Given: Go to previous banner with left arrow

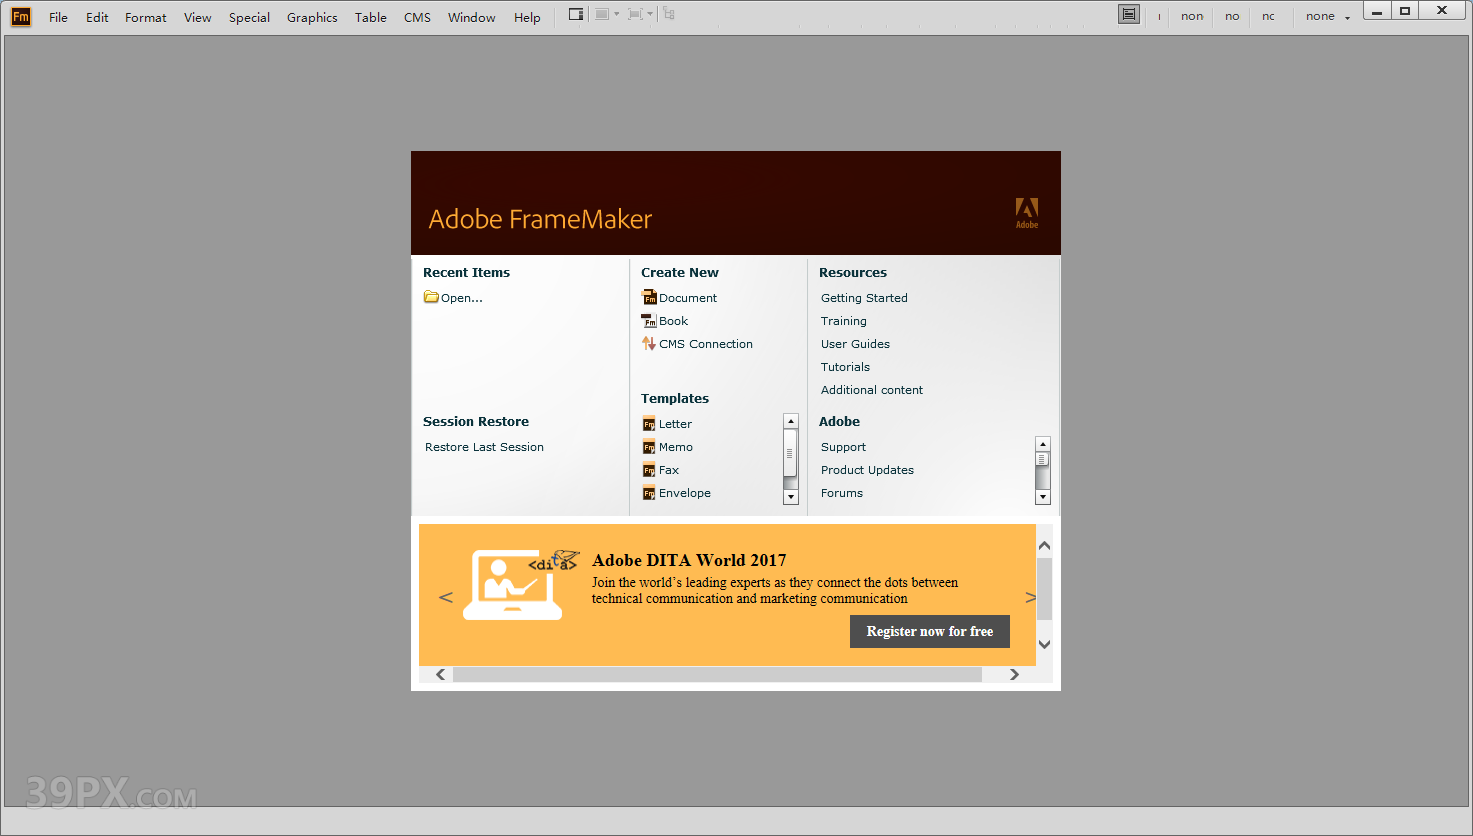Looking at the screenshot, I should tap(446, 597).
